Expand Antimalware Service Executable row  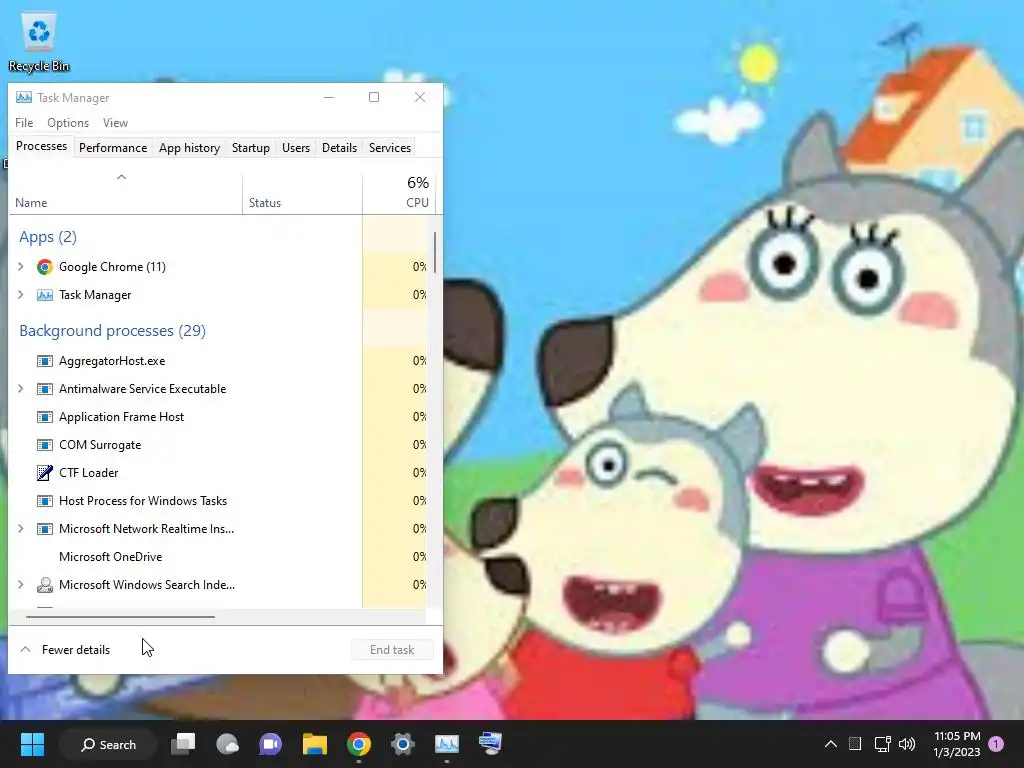click(21, 389)
